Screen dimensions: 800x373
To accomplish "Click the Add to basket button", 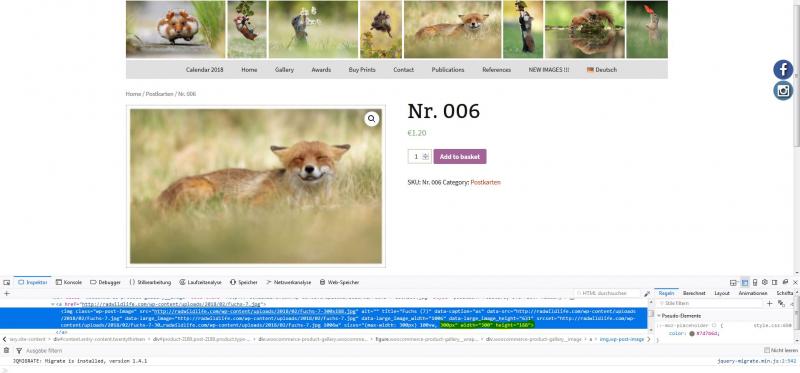I will tap(460, 157).
